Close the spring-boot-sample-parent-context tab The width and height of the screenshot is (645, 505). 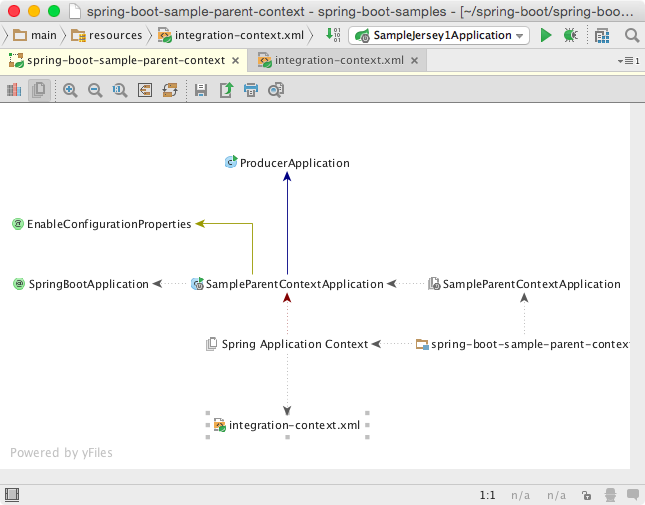[x=236, y=61]
